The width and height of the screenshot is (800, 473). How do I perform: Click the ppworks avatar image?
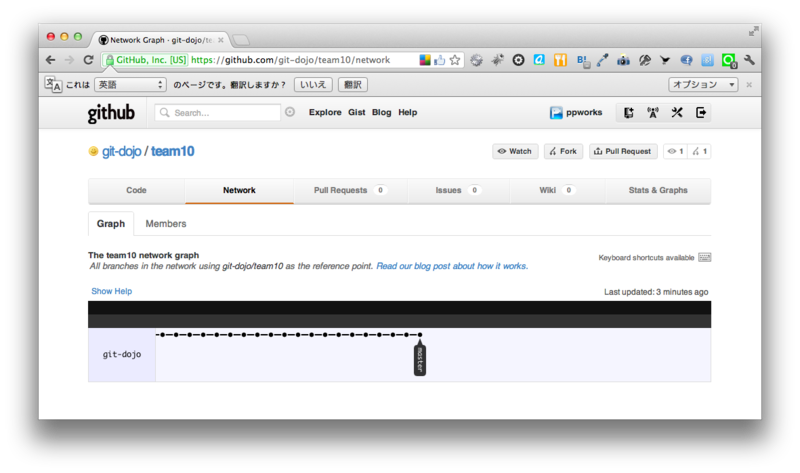(x=556, y=113)
